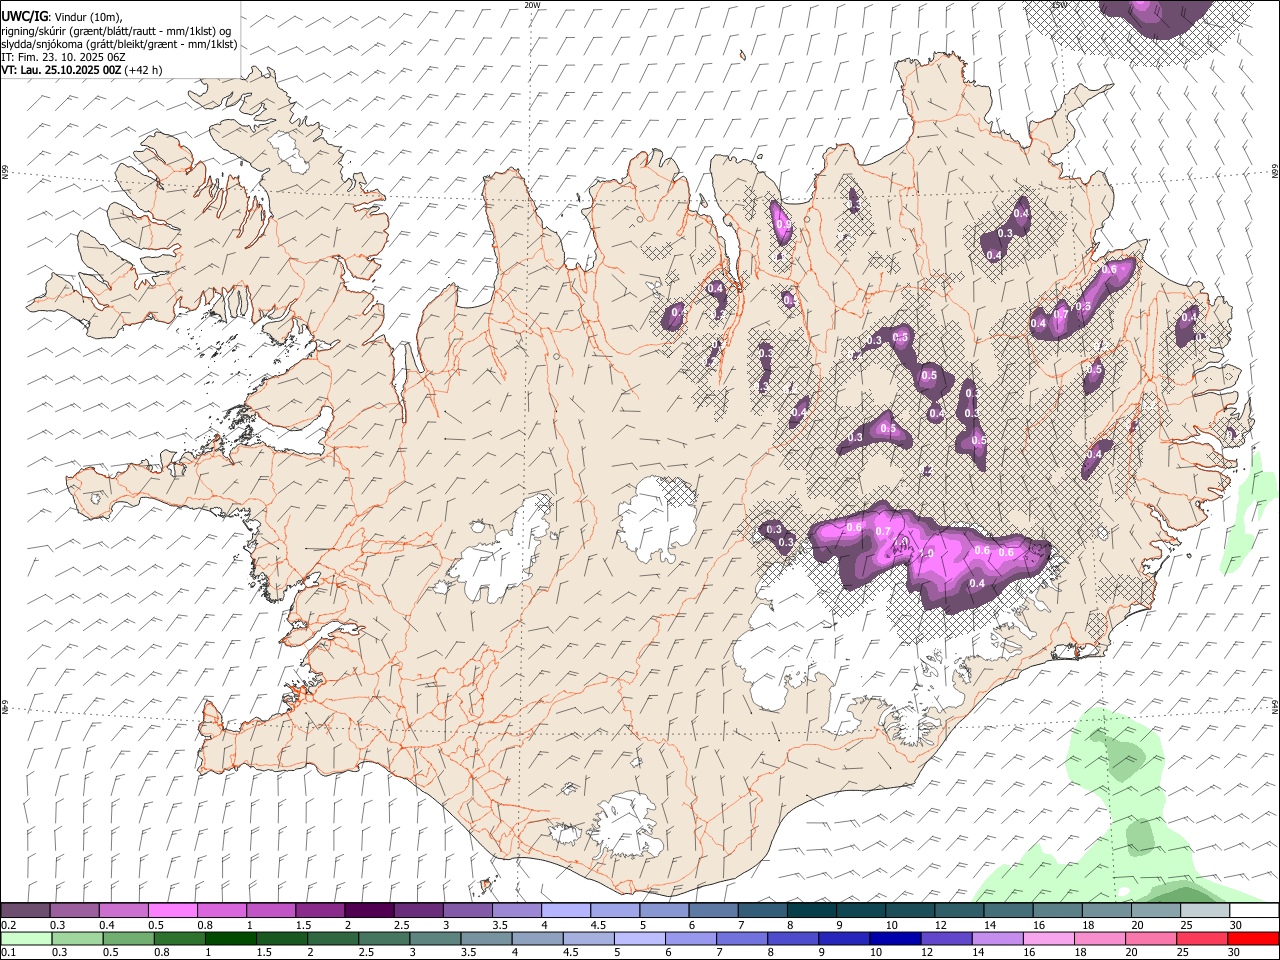Click the '15W' longitude label at top
This screenshot has height=960, width=1280.
[x=1060, y=5]
